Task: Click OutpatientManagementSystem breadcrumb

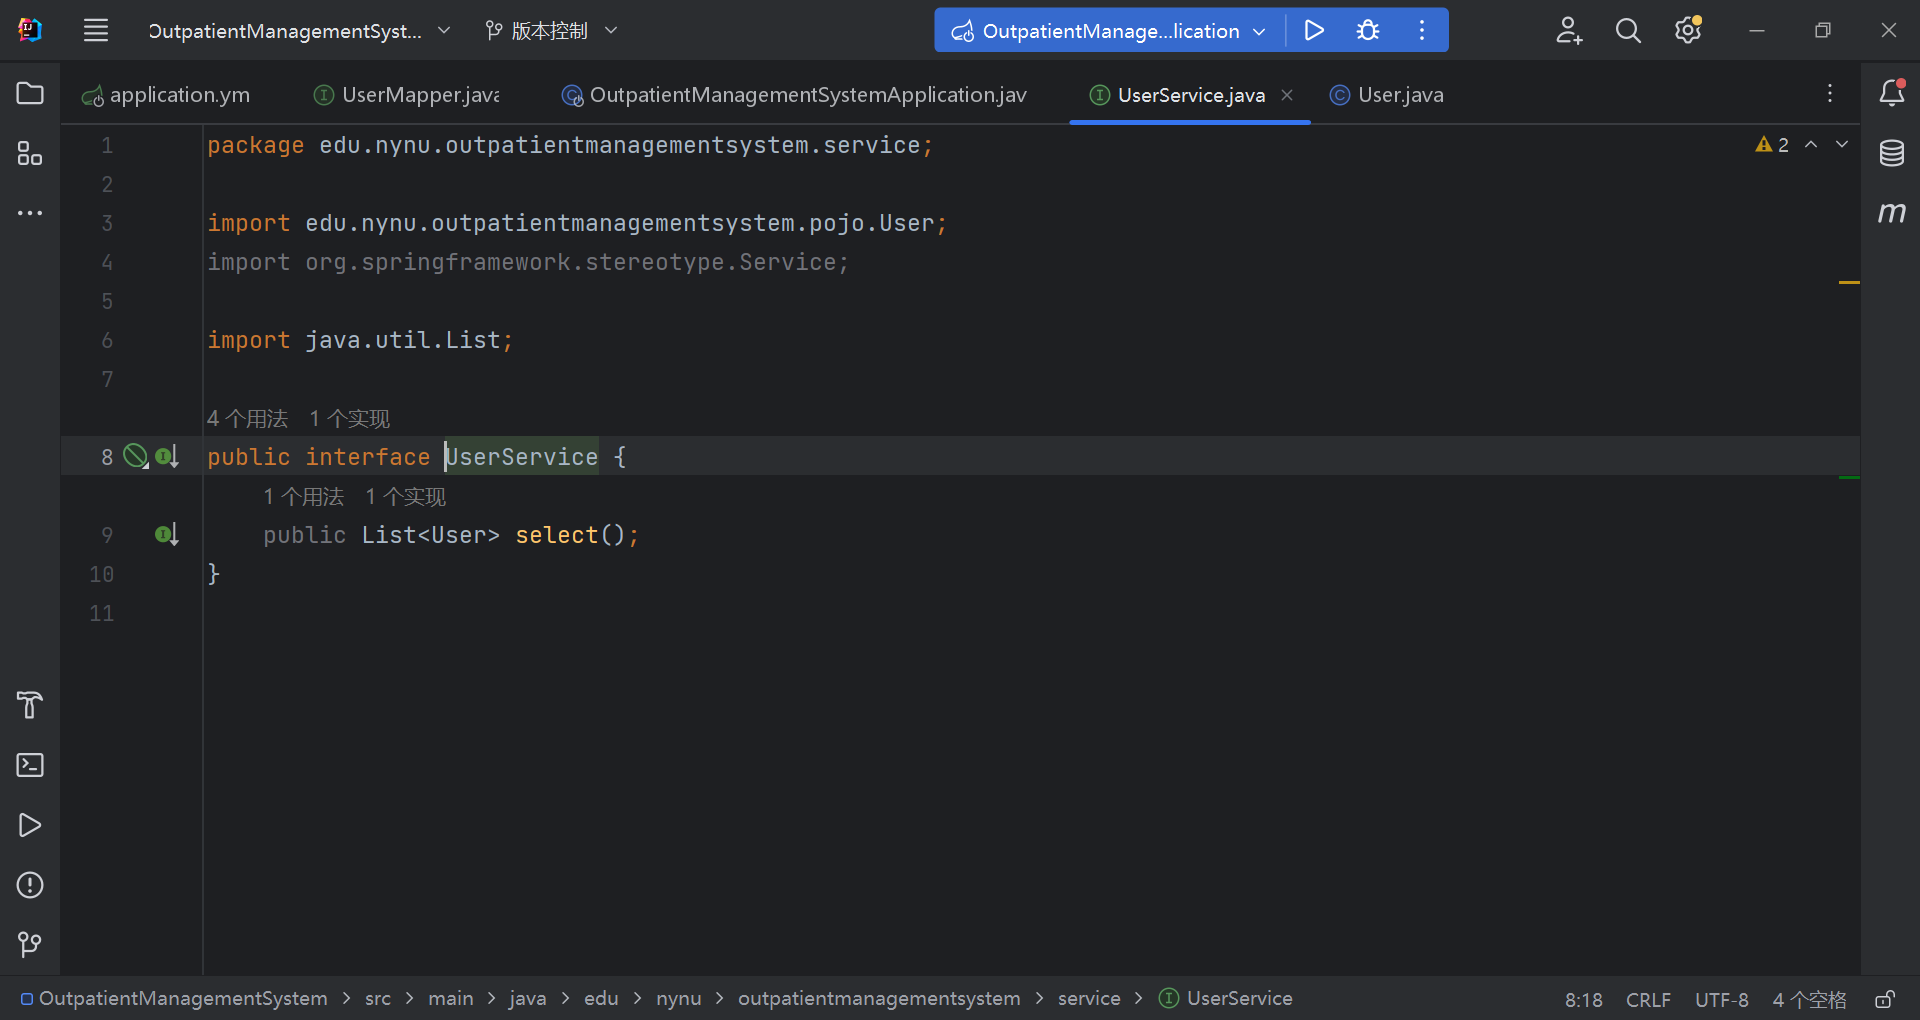Action: tap(175, 999)
